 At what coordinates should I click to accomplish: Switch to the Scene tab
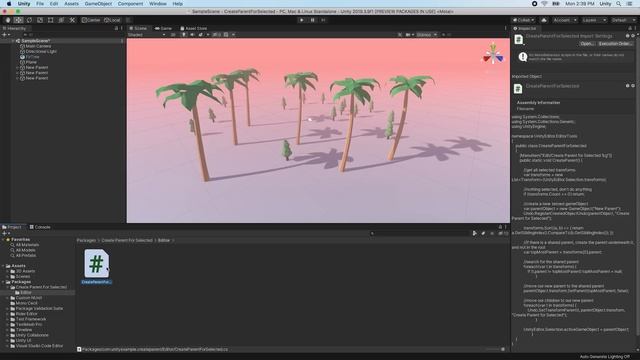coord(138,29)
